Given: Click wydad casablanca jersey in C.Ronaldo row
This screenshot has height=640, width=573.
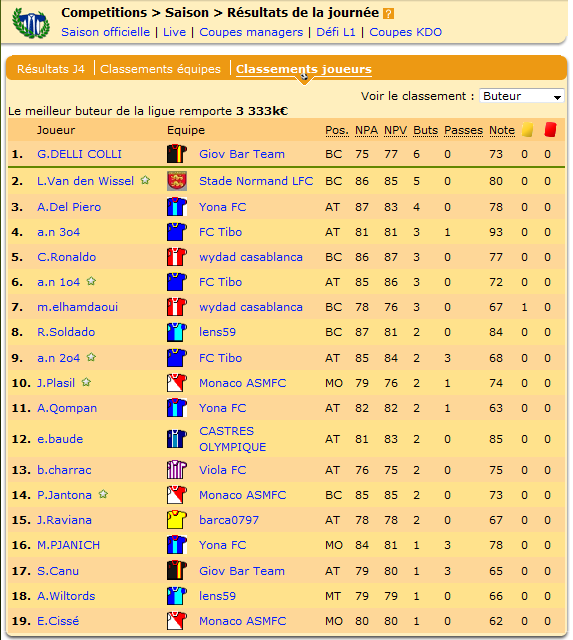Looking at the screenshot, I should click(x=177, y=257).
